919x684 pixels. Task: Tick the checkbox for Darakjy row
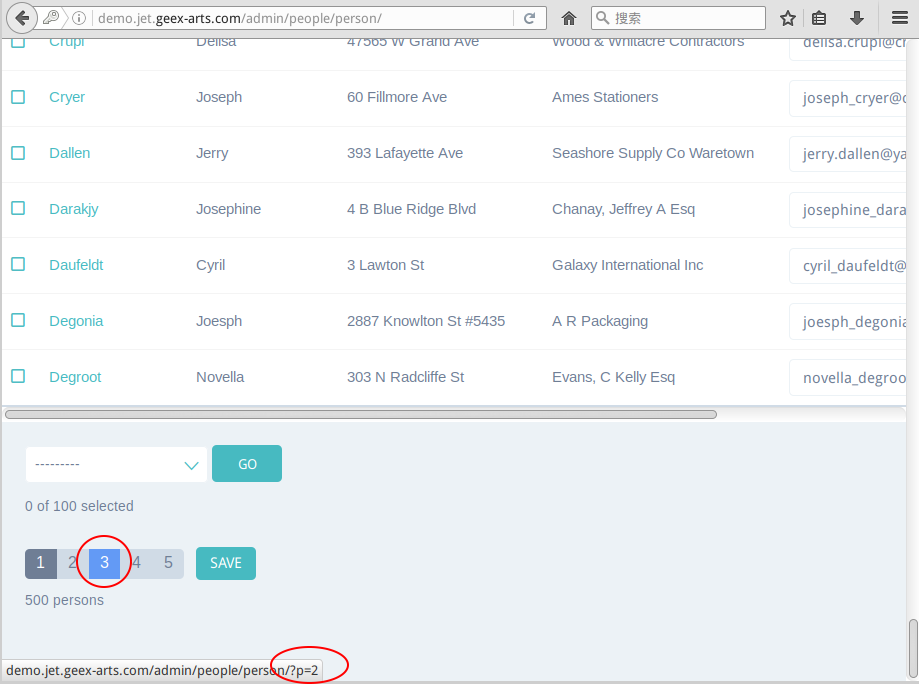click(x=18, y=209)
